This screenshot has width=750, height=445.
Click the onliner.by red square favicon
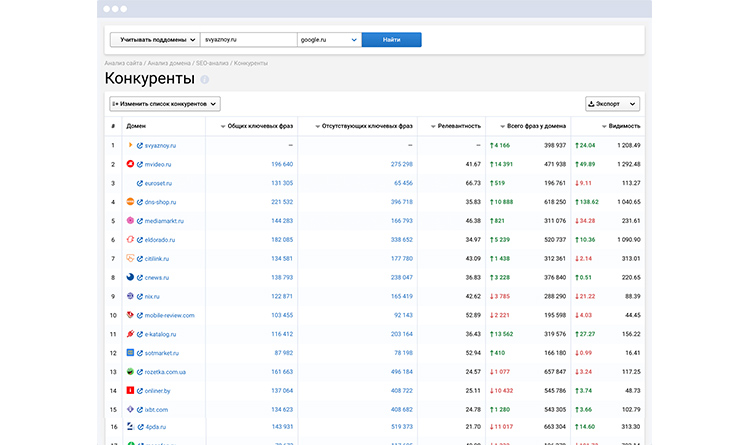coord(130,390)
